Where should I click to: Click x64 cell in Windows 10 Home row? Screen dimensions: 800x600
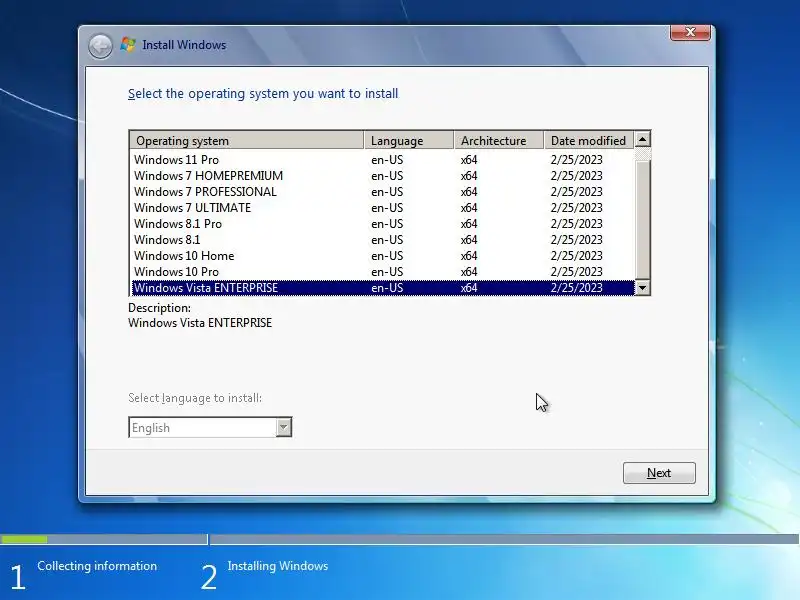[x=469, y=256]
